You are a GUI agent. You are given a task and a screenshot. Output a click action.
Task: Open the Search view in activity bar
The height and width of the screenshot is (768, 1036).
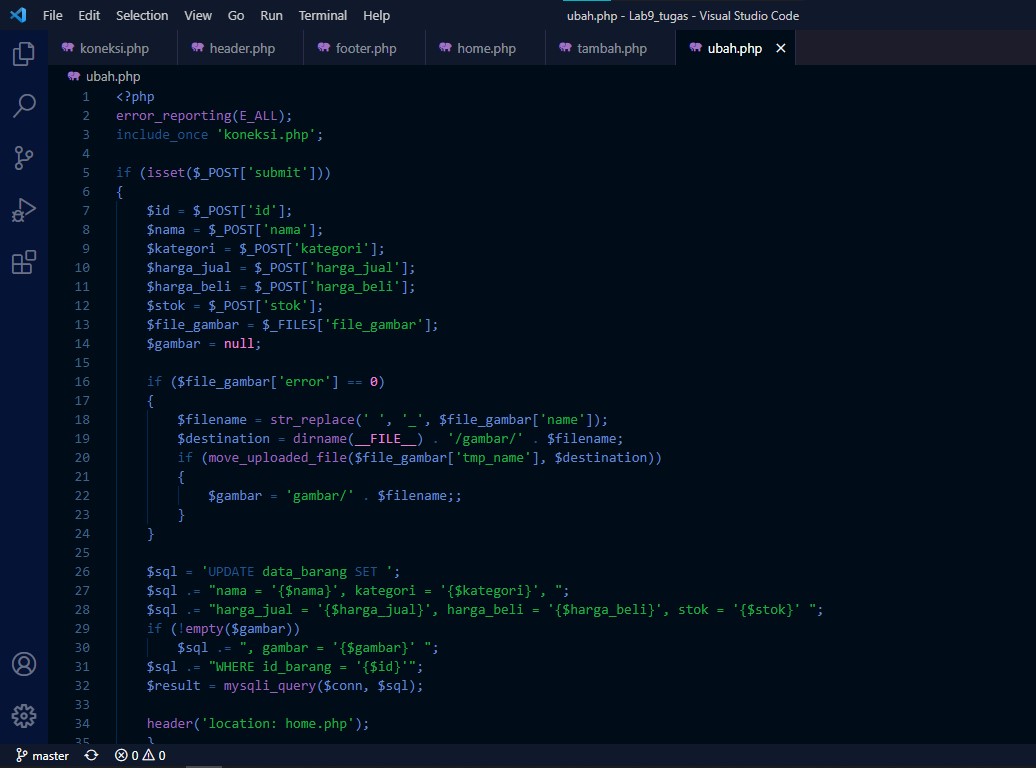click(24, 106)
